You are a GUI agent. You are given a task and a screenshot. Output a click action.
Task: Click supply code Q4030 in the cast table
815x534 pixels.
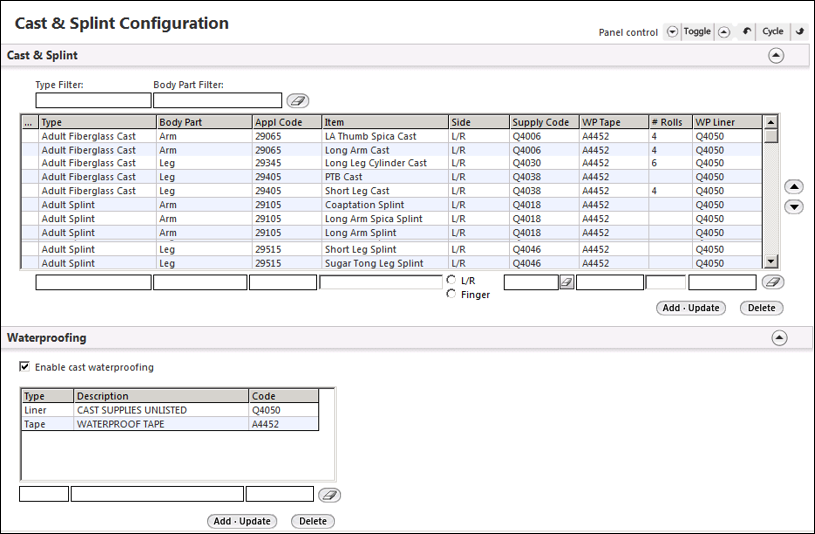tap(527, 163)
